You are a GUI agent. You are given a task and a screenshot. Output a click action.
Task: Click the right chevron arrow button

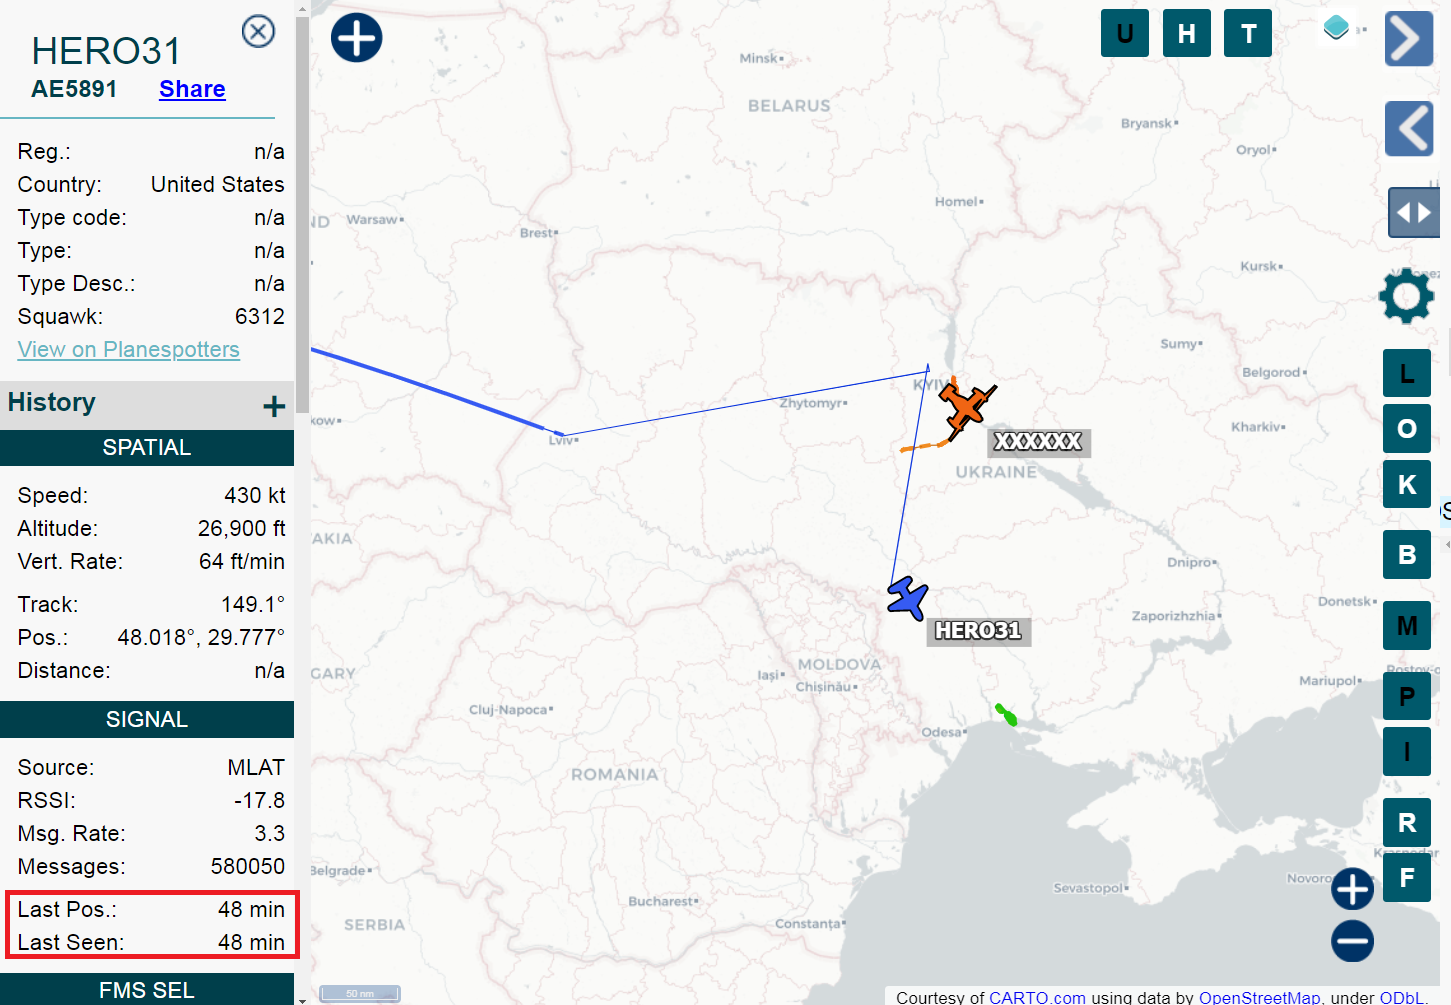(x=1409, y=39)
